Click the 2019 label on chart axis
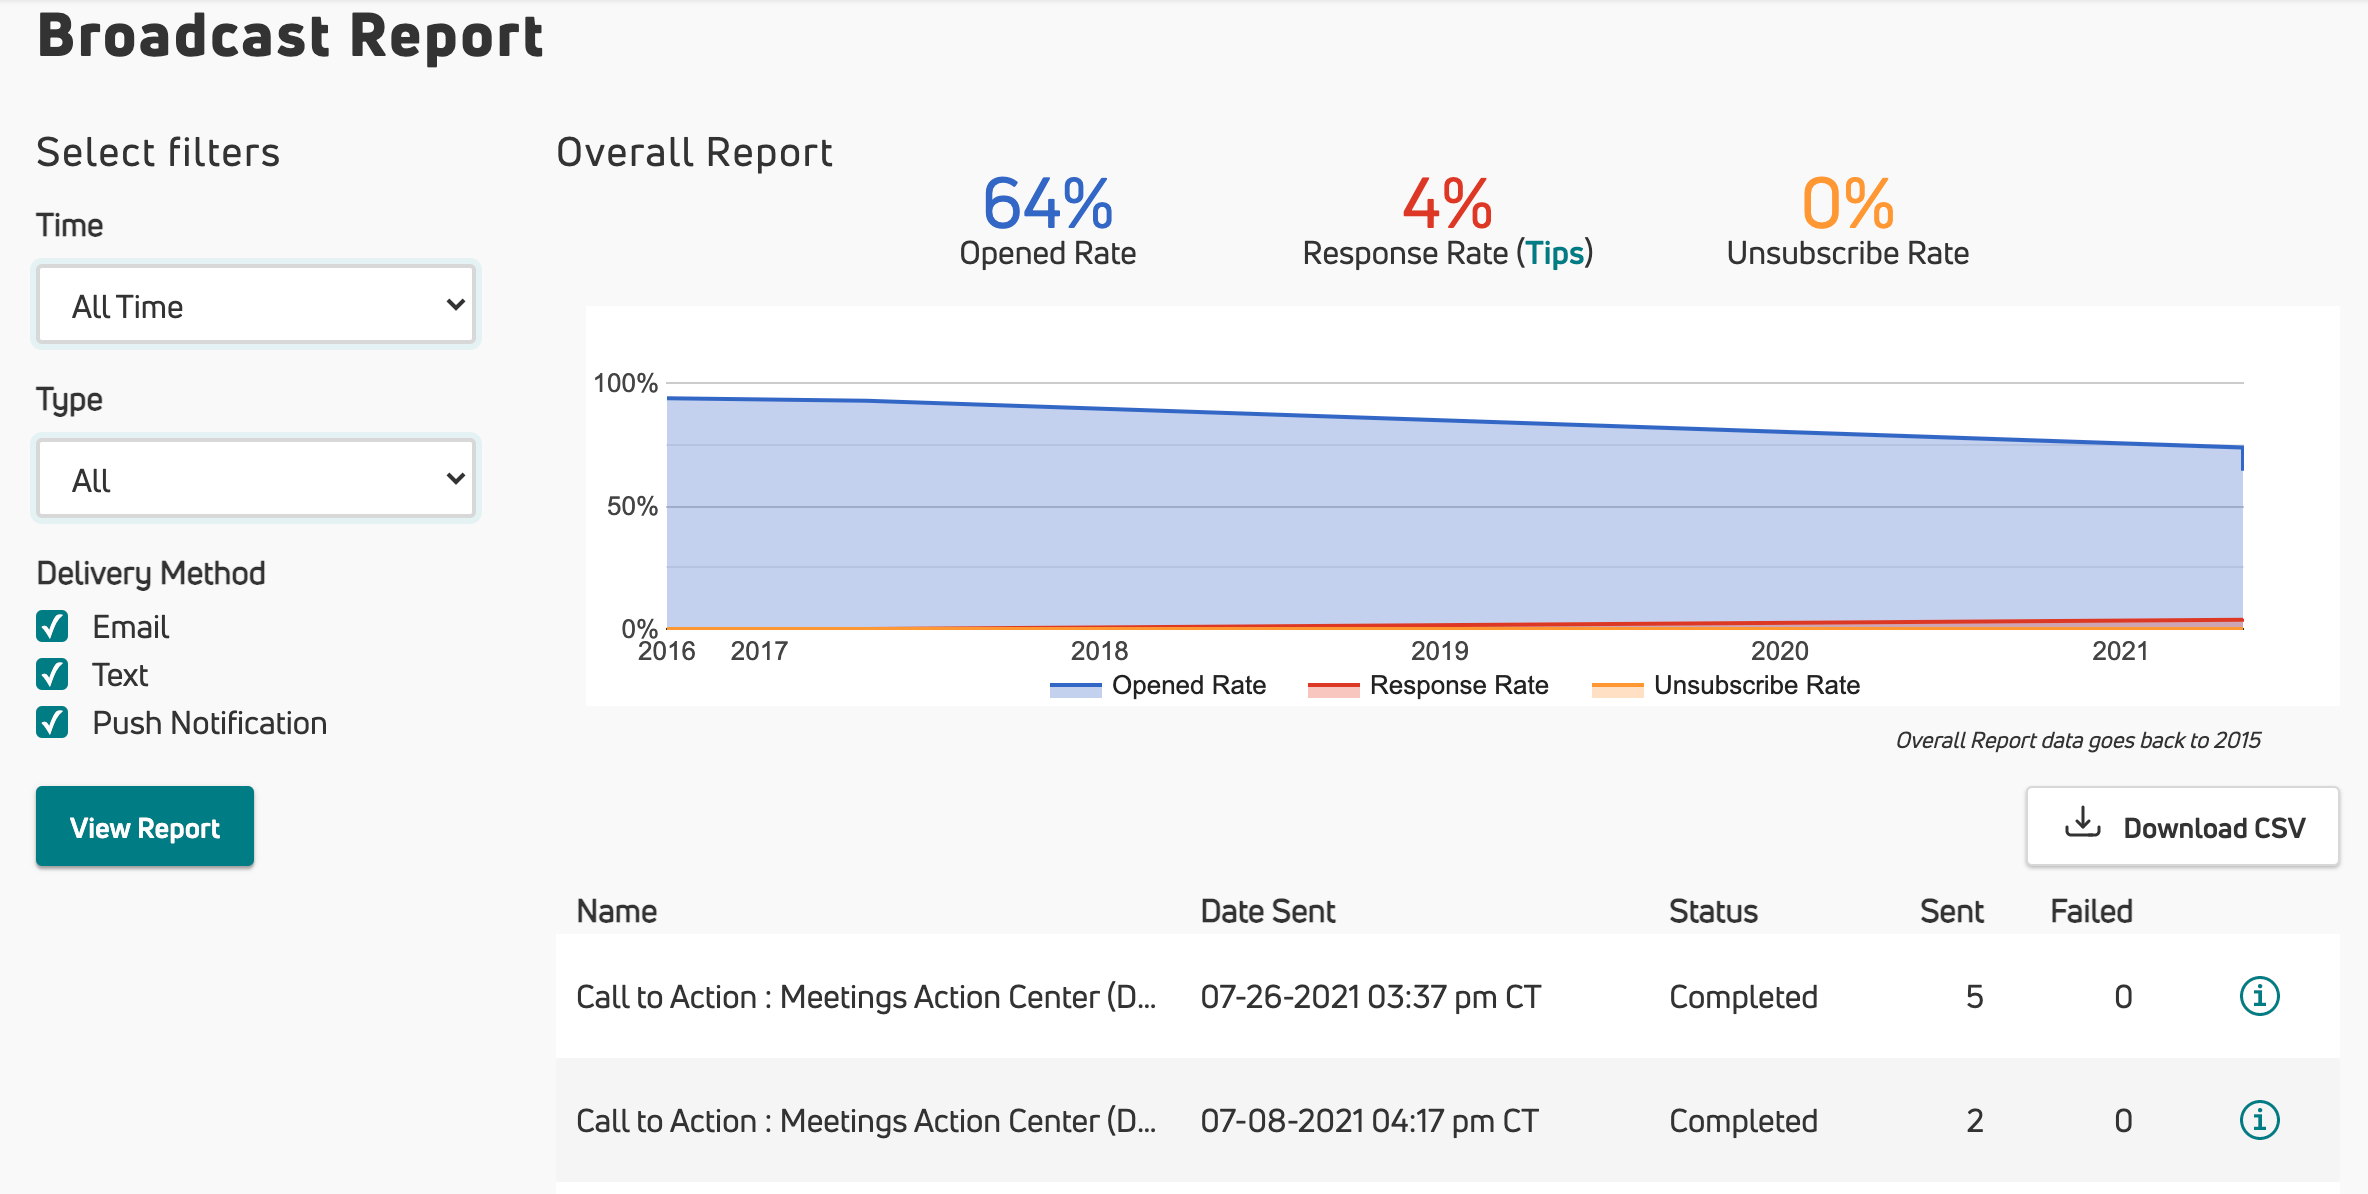The width and height of the screenshot is (2368, 1194). click(x=1439, y=651)
